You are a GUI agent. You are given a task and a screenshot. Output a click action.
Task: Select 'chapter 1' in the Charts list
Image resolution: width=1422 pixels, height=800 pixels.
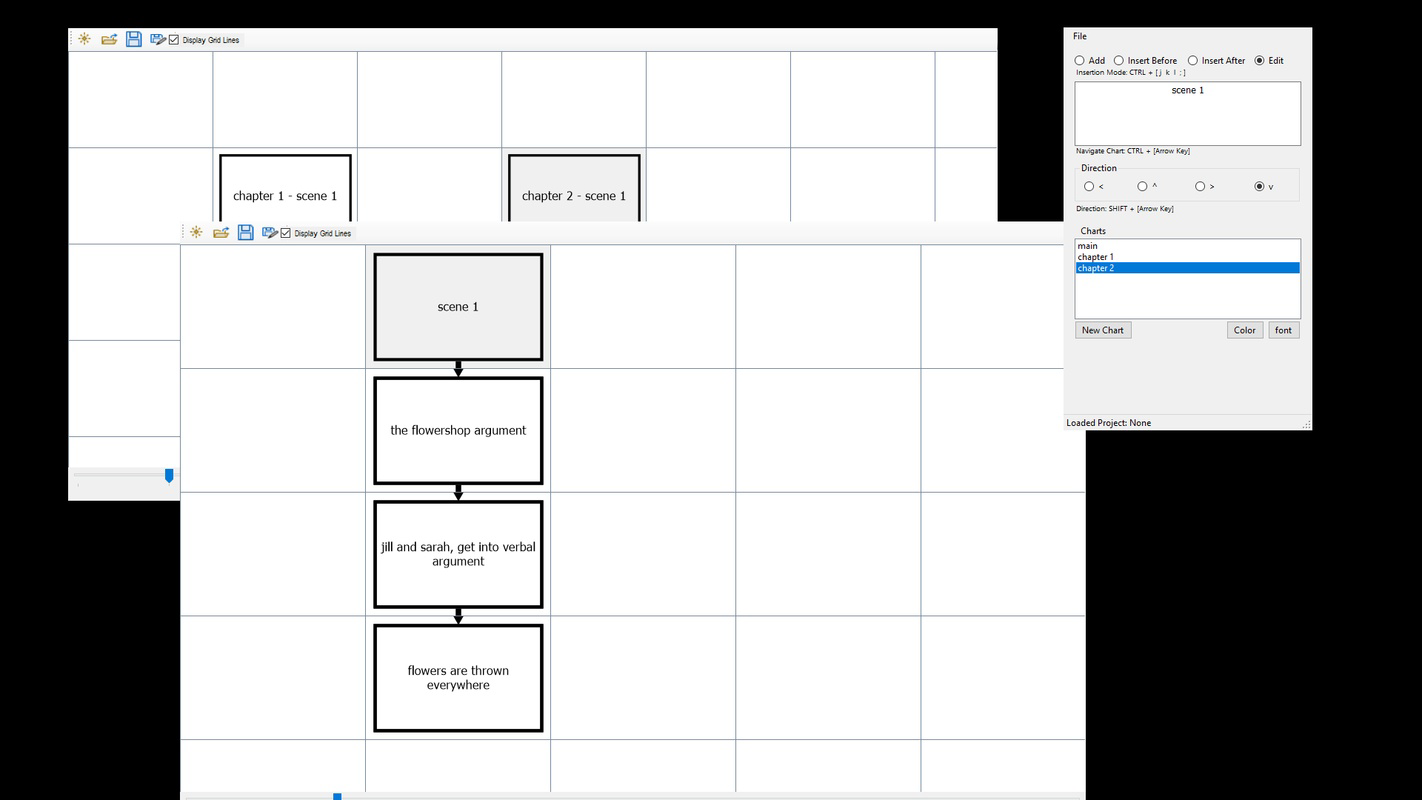(x=1188, y=257)
